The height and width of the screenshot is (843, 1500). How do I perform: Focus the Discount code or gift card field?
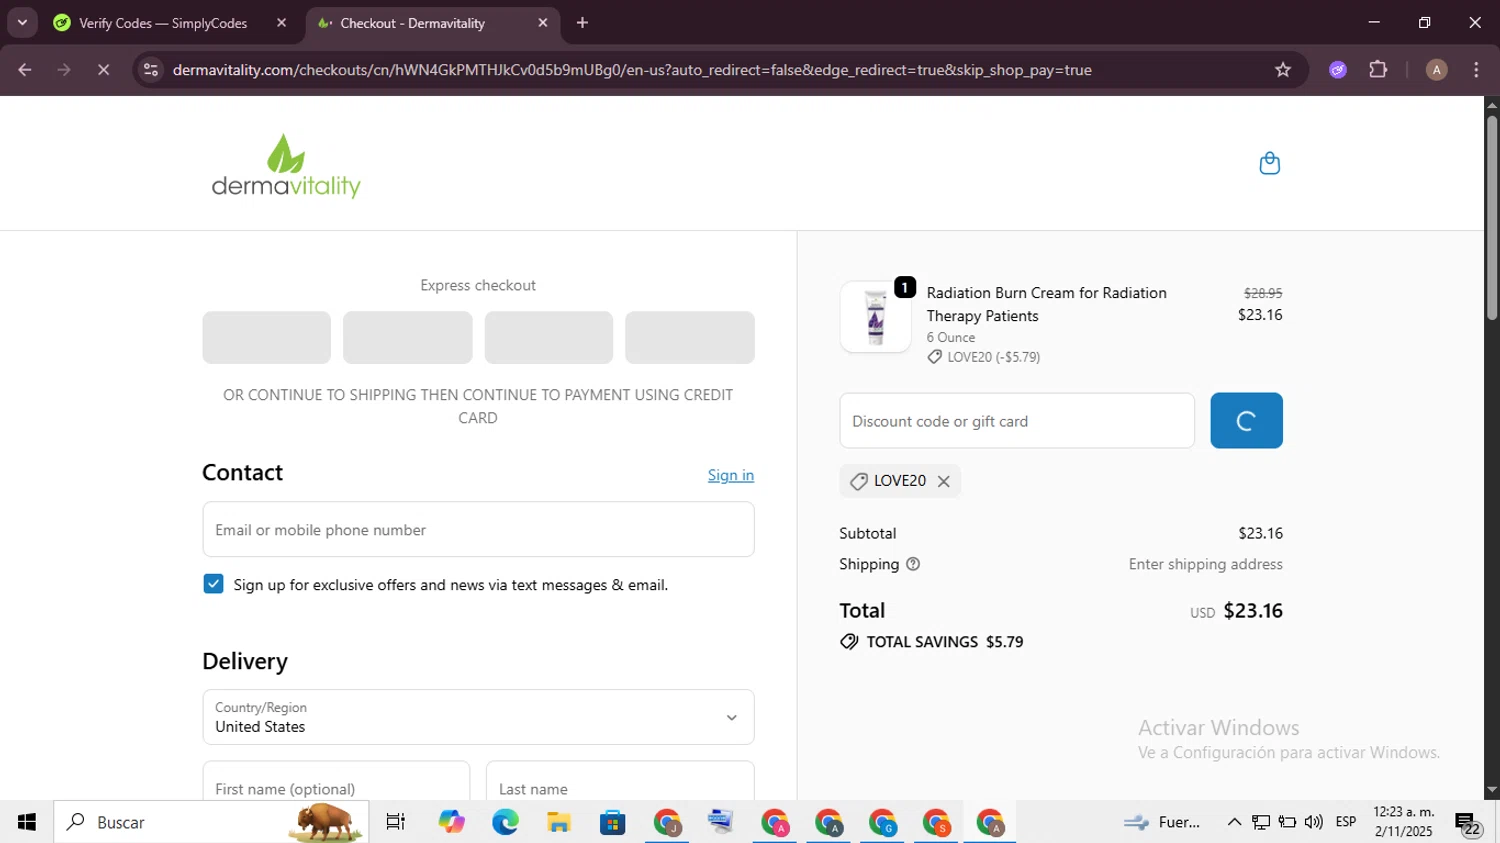tap(1017, 421)
